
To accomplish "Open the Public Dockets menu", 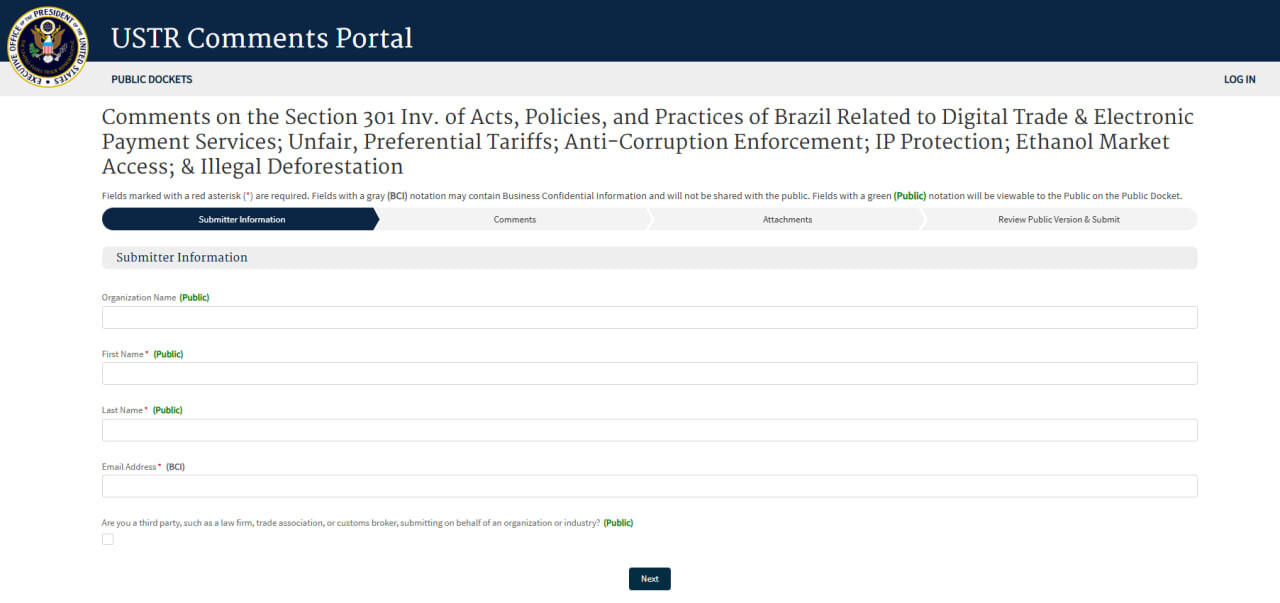I will [152, 79].
